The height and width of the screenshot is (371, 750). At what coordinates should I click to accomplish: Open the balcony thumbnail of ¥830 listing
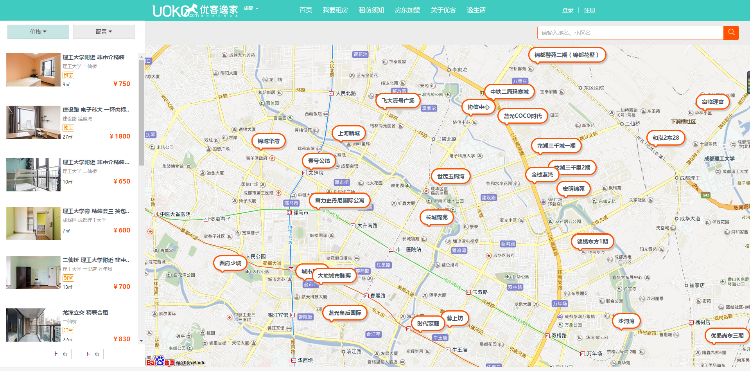[33, 325]
